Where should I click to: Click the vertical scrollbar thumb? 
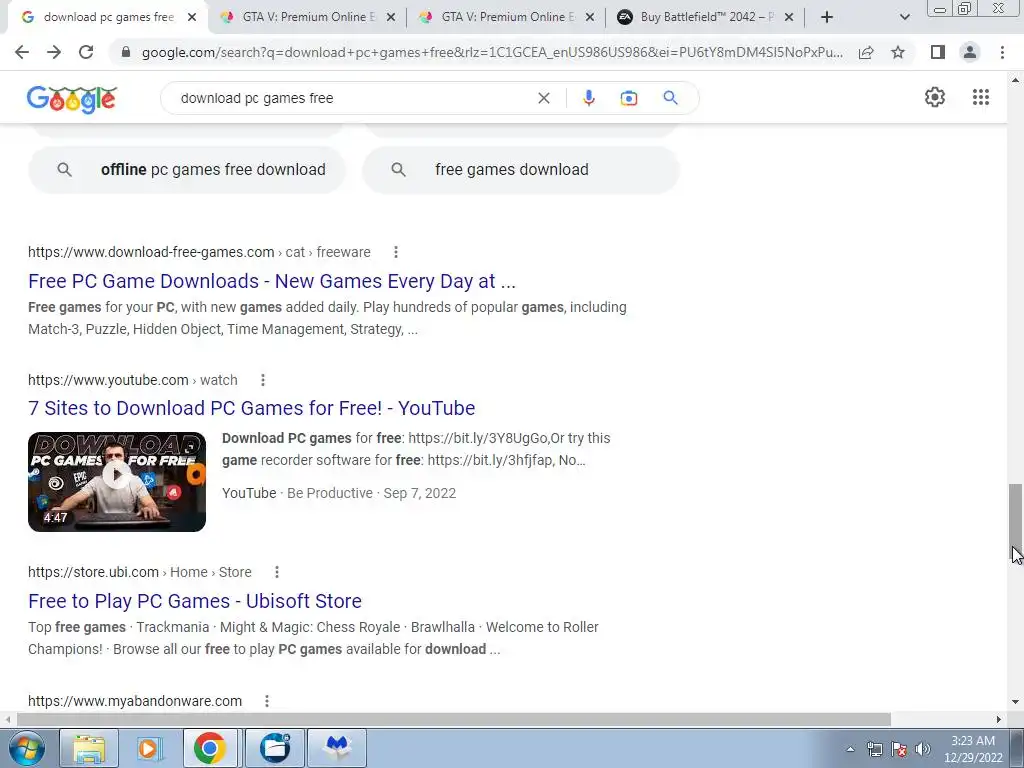[1015, 519]
